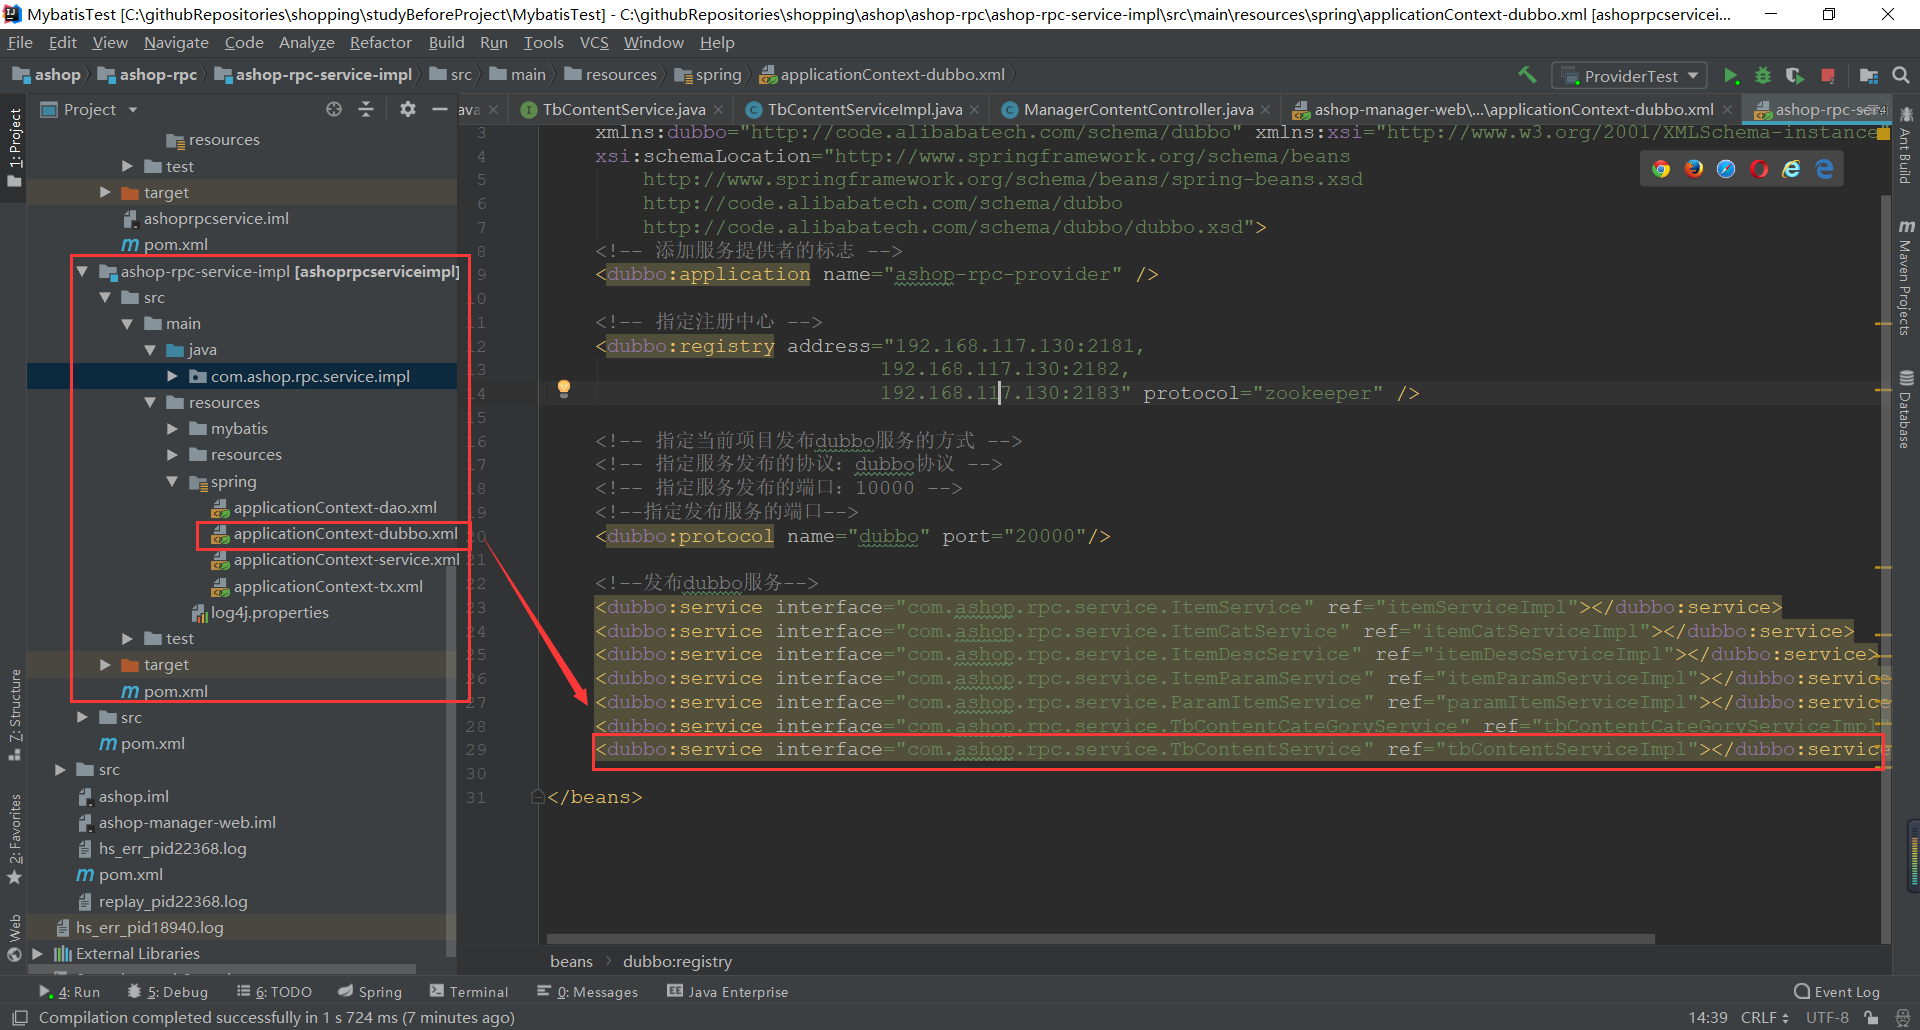Open Database side panel

point(1906,410)
